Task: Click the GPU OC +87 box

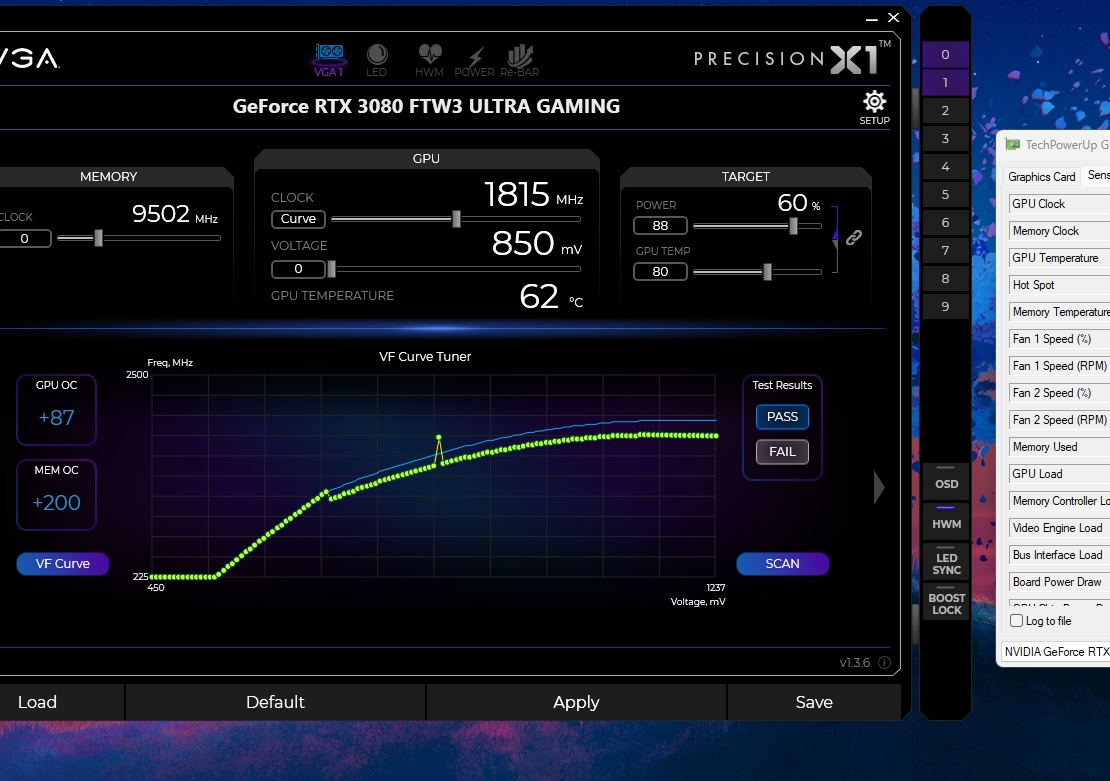Action: click(x=57, y=410)
